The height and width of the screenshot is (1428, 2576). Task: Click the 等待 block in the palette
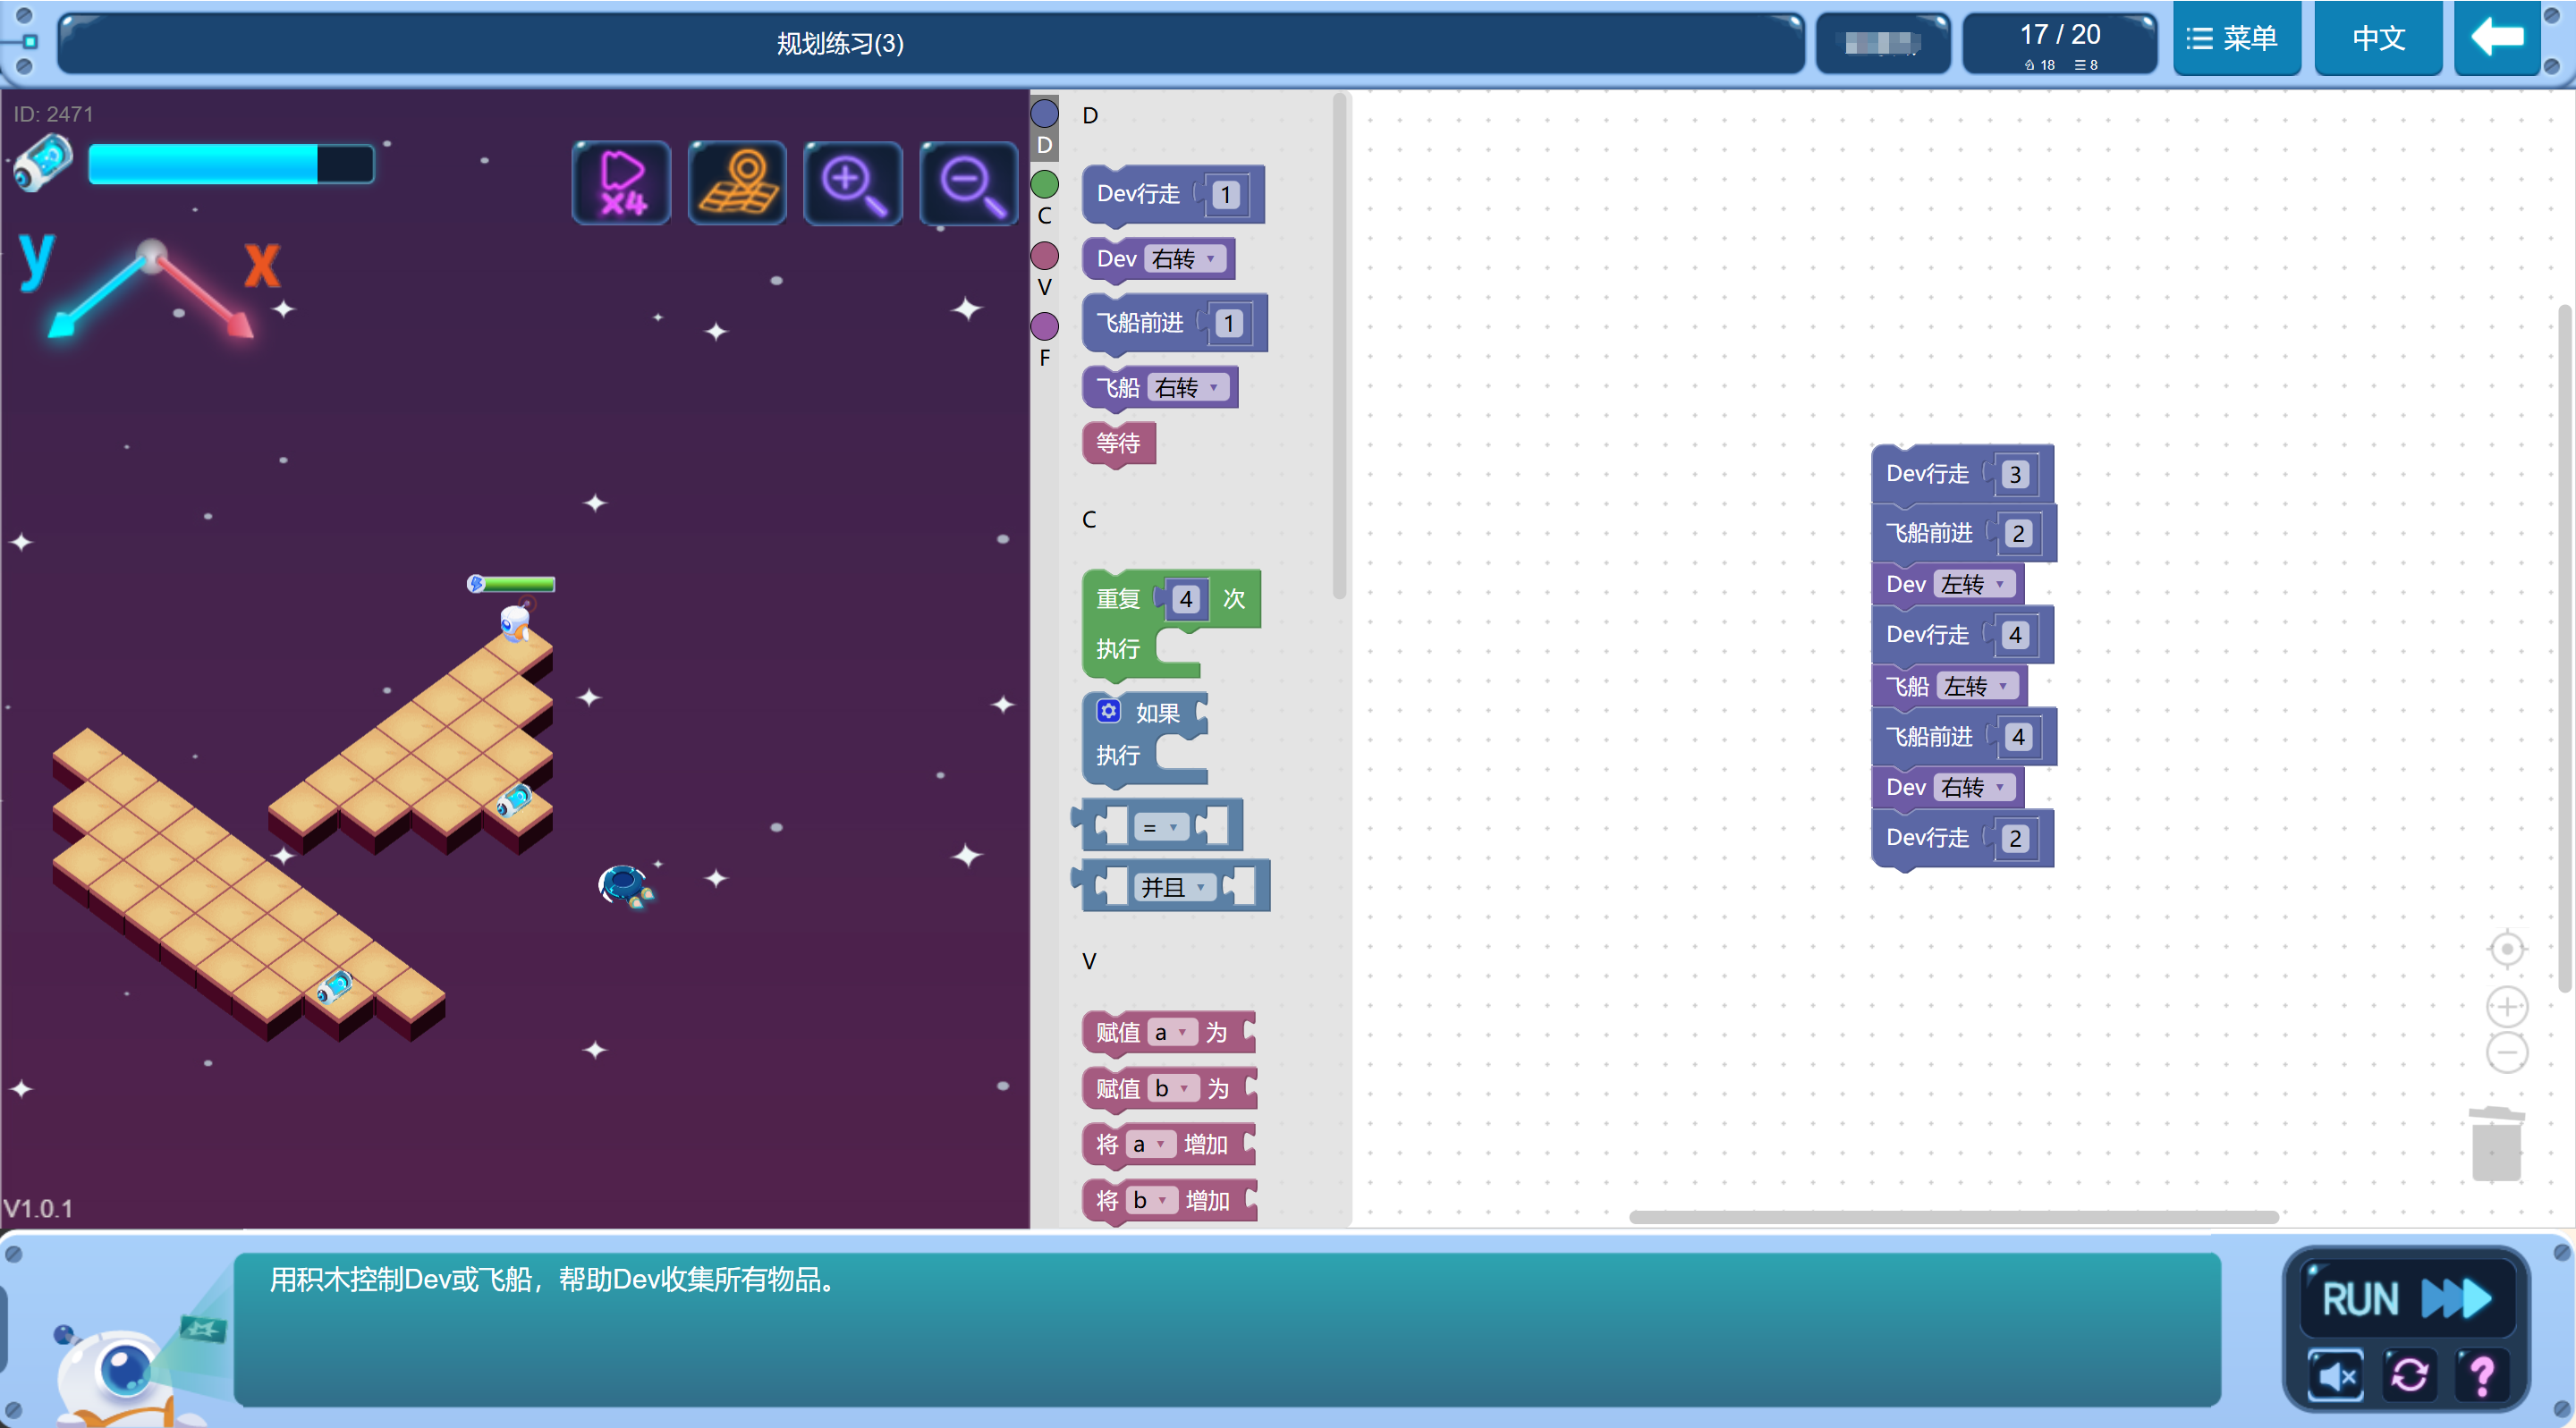[1118, 443]
